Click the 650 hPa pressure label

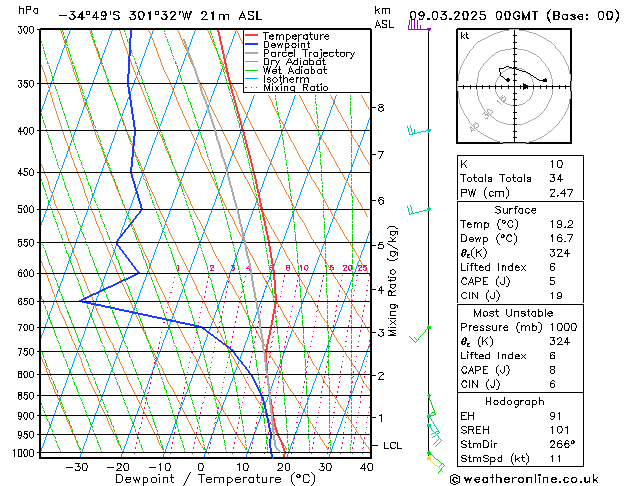[28, 302]
